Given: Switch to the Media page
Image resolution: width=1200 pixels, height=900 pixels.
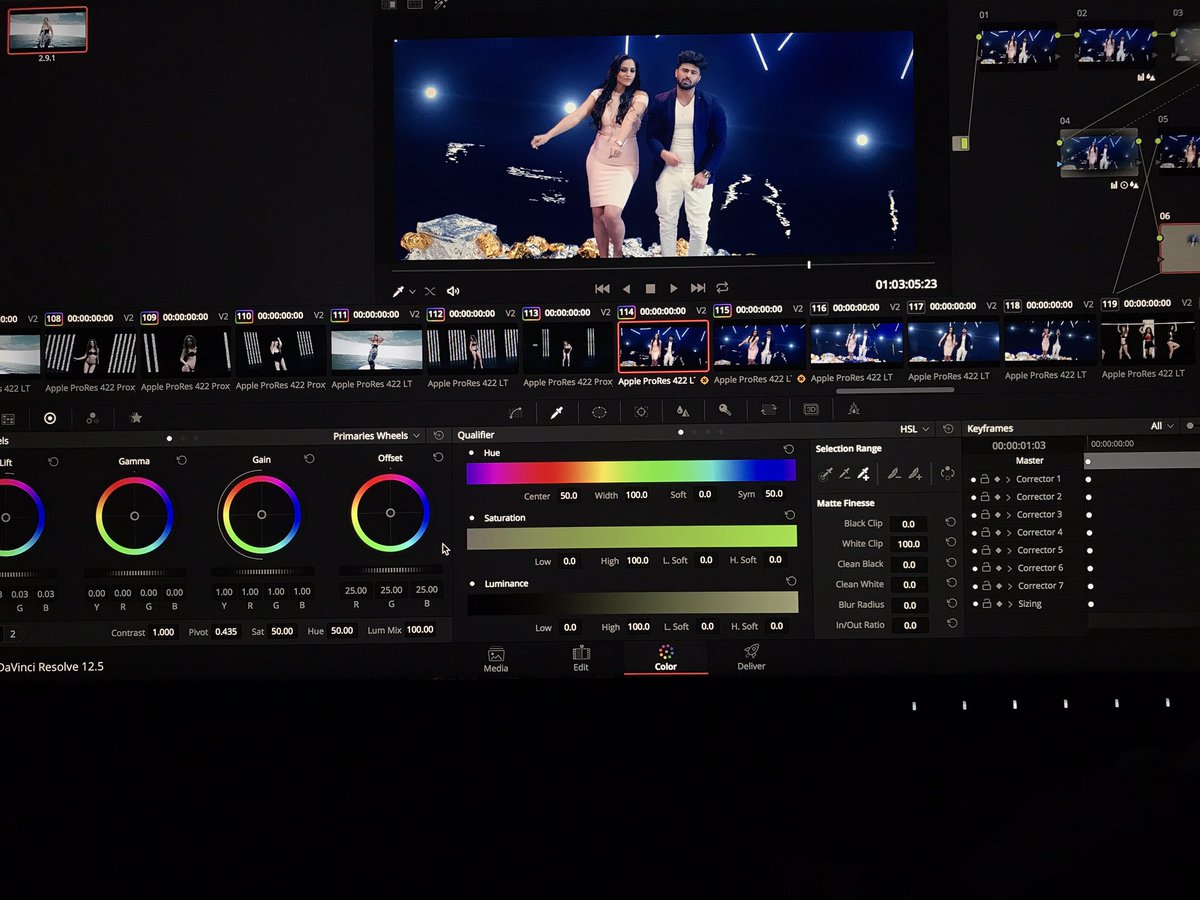Looking at the screenshot, I should pos(496,660).
